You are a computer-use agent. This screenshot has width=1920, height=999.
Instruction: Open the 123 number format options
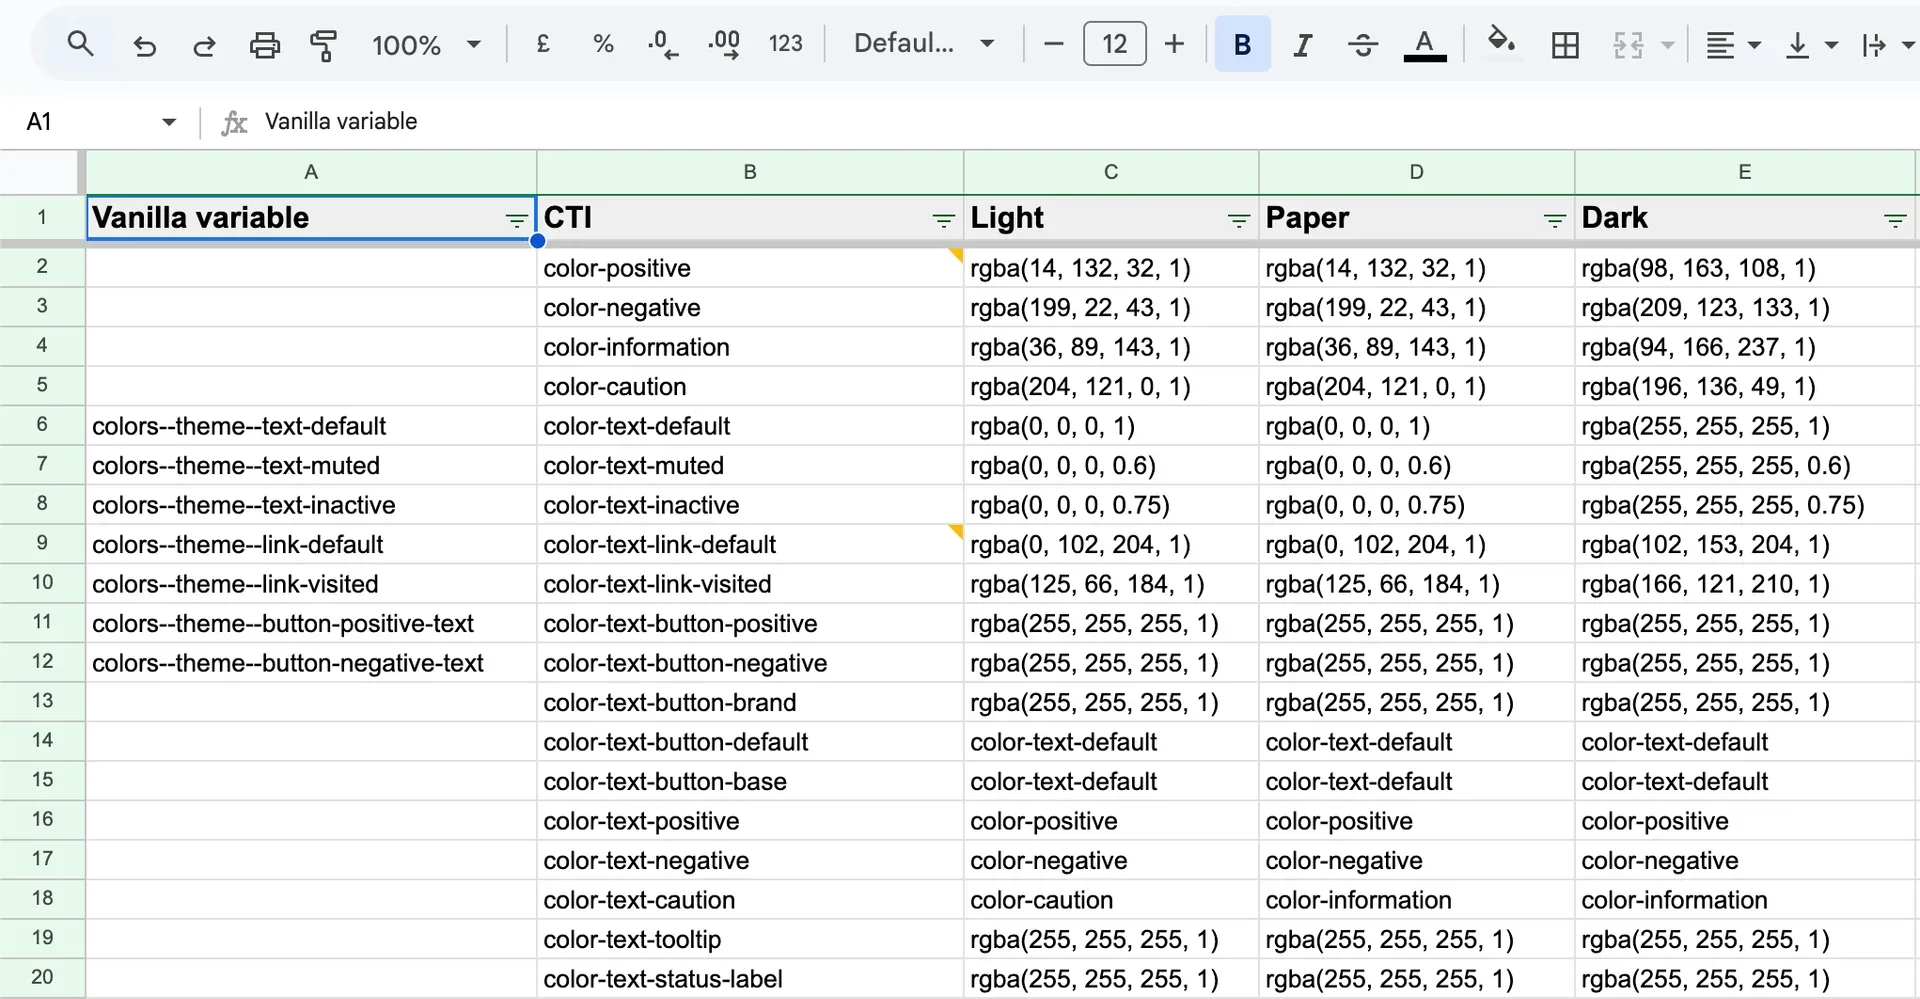point(787,44)
